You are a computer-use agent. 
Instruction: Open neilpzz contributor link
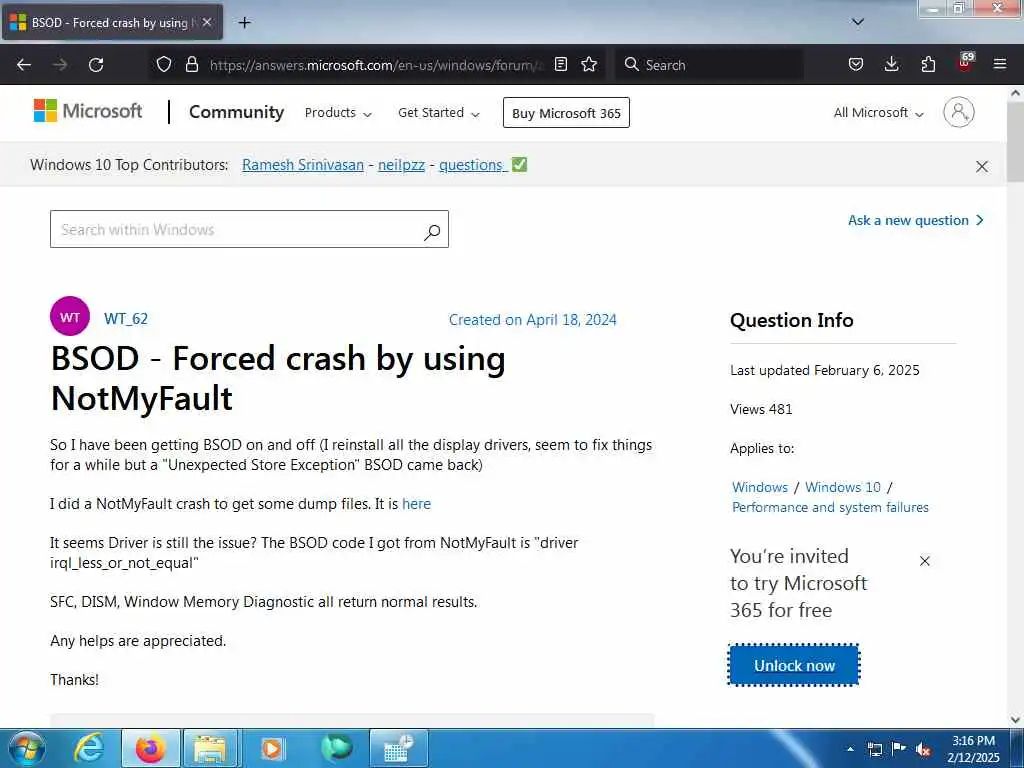pyautogui.click(x=402, y=165)
